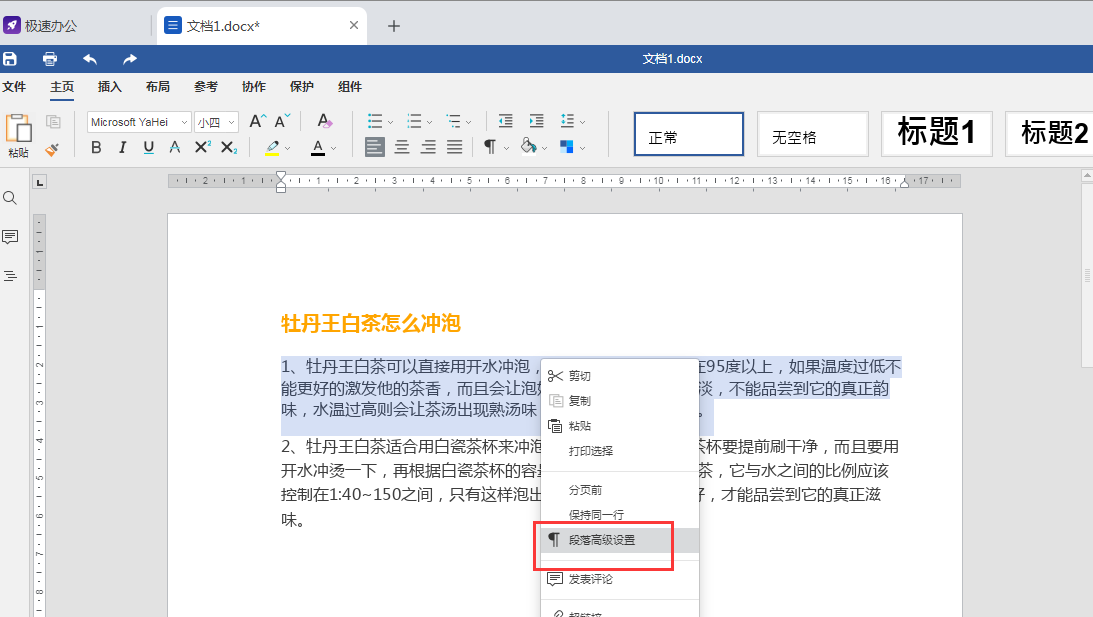Toggle italic formatting

click(x=123, y=147)
